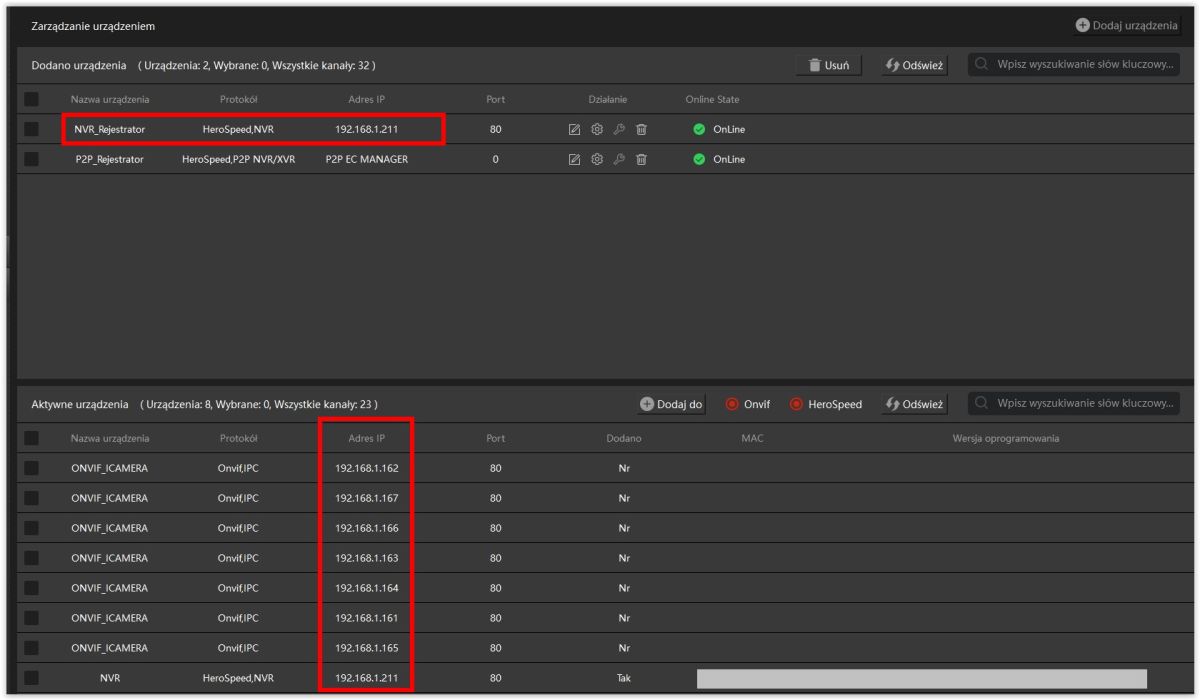Click search magnifier in added devices search
This screenshot has width=1200, height=700.
pos(982,65)
